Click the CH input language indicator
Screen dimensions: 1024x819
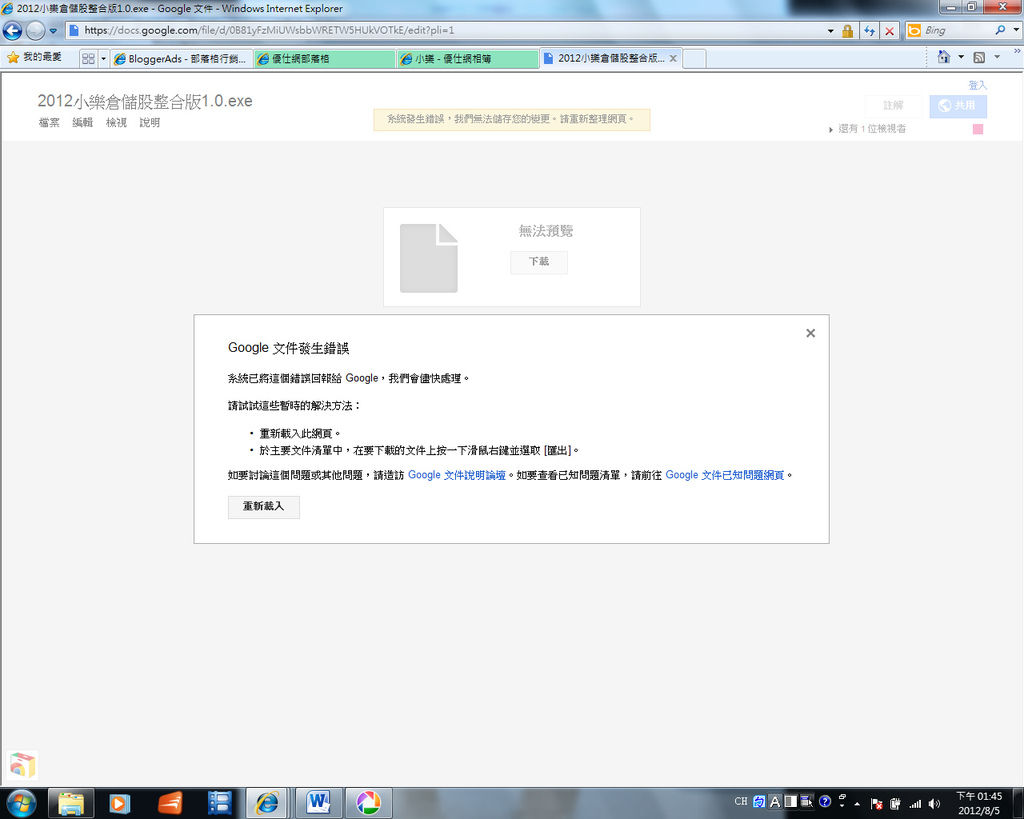(x=741, y=801)
